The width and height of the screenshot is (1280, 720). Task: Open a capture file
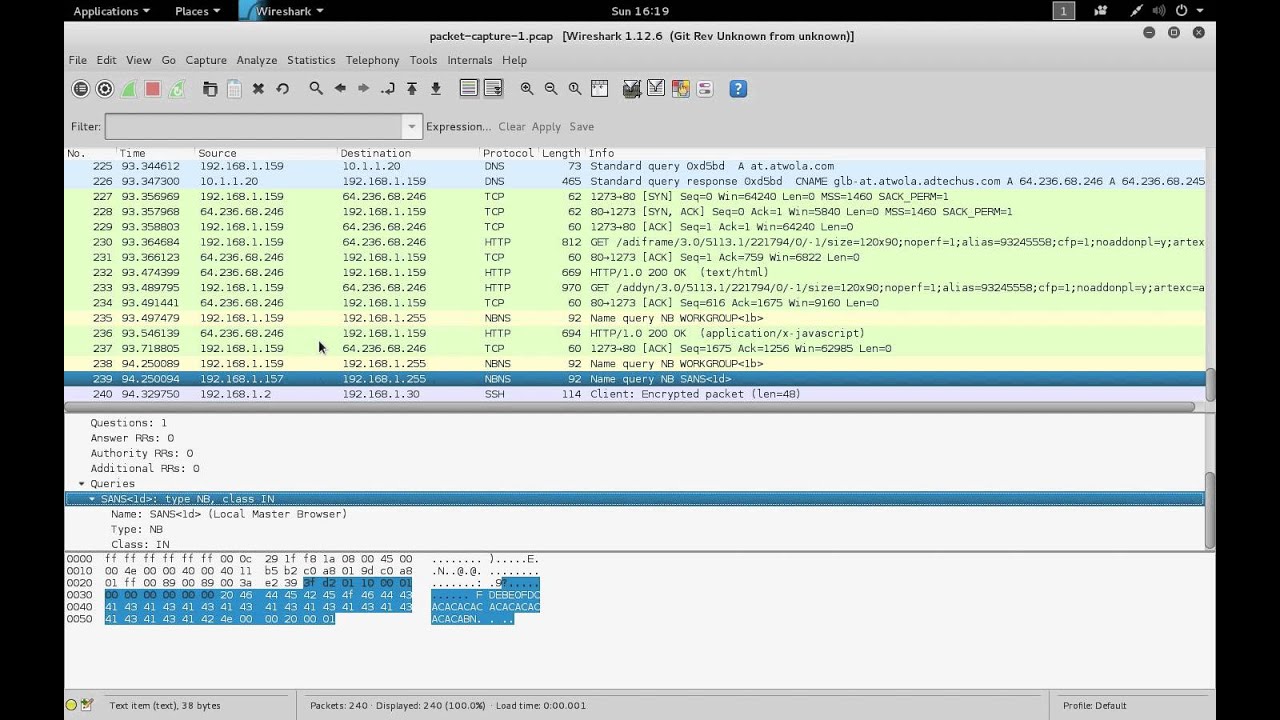[x=210, y=89]
